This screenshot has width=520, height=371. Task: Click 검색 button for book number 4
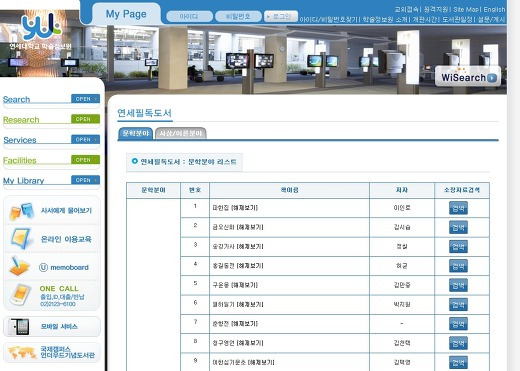458,266
